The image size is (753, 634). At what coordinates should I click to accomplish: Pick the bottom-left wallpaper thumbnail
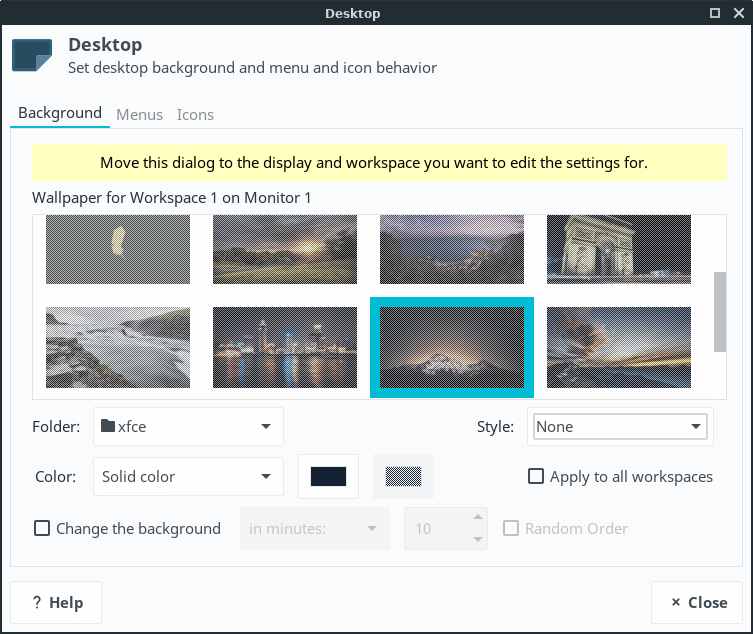118,347
